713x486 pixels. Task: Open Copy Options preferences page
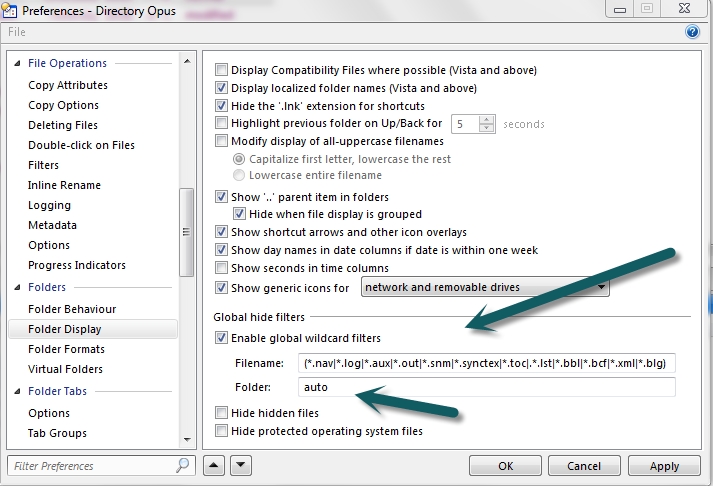[63, 105]
